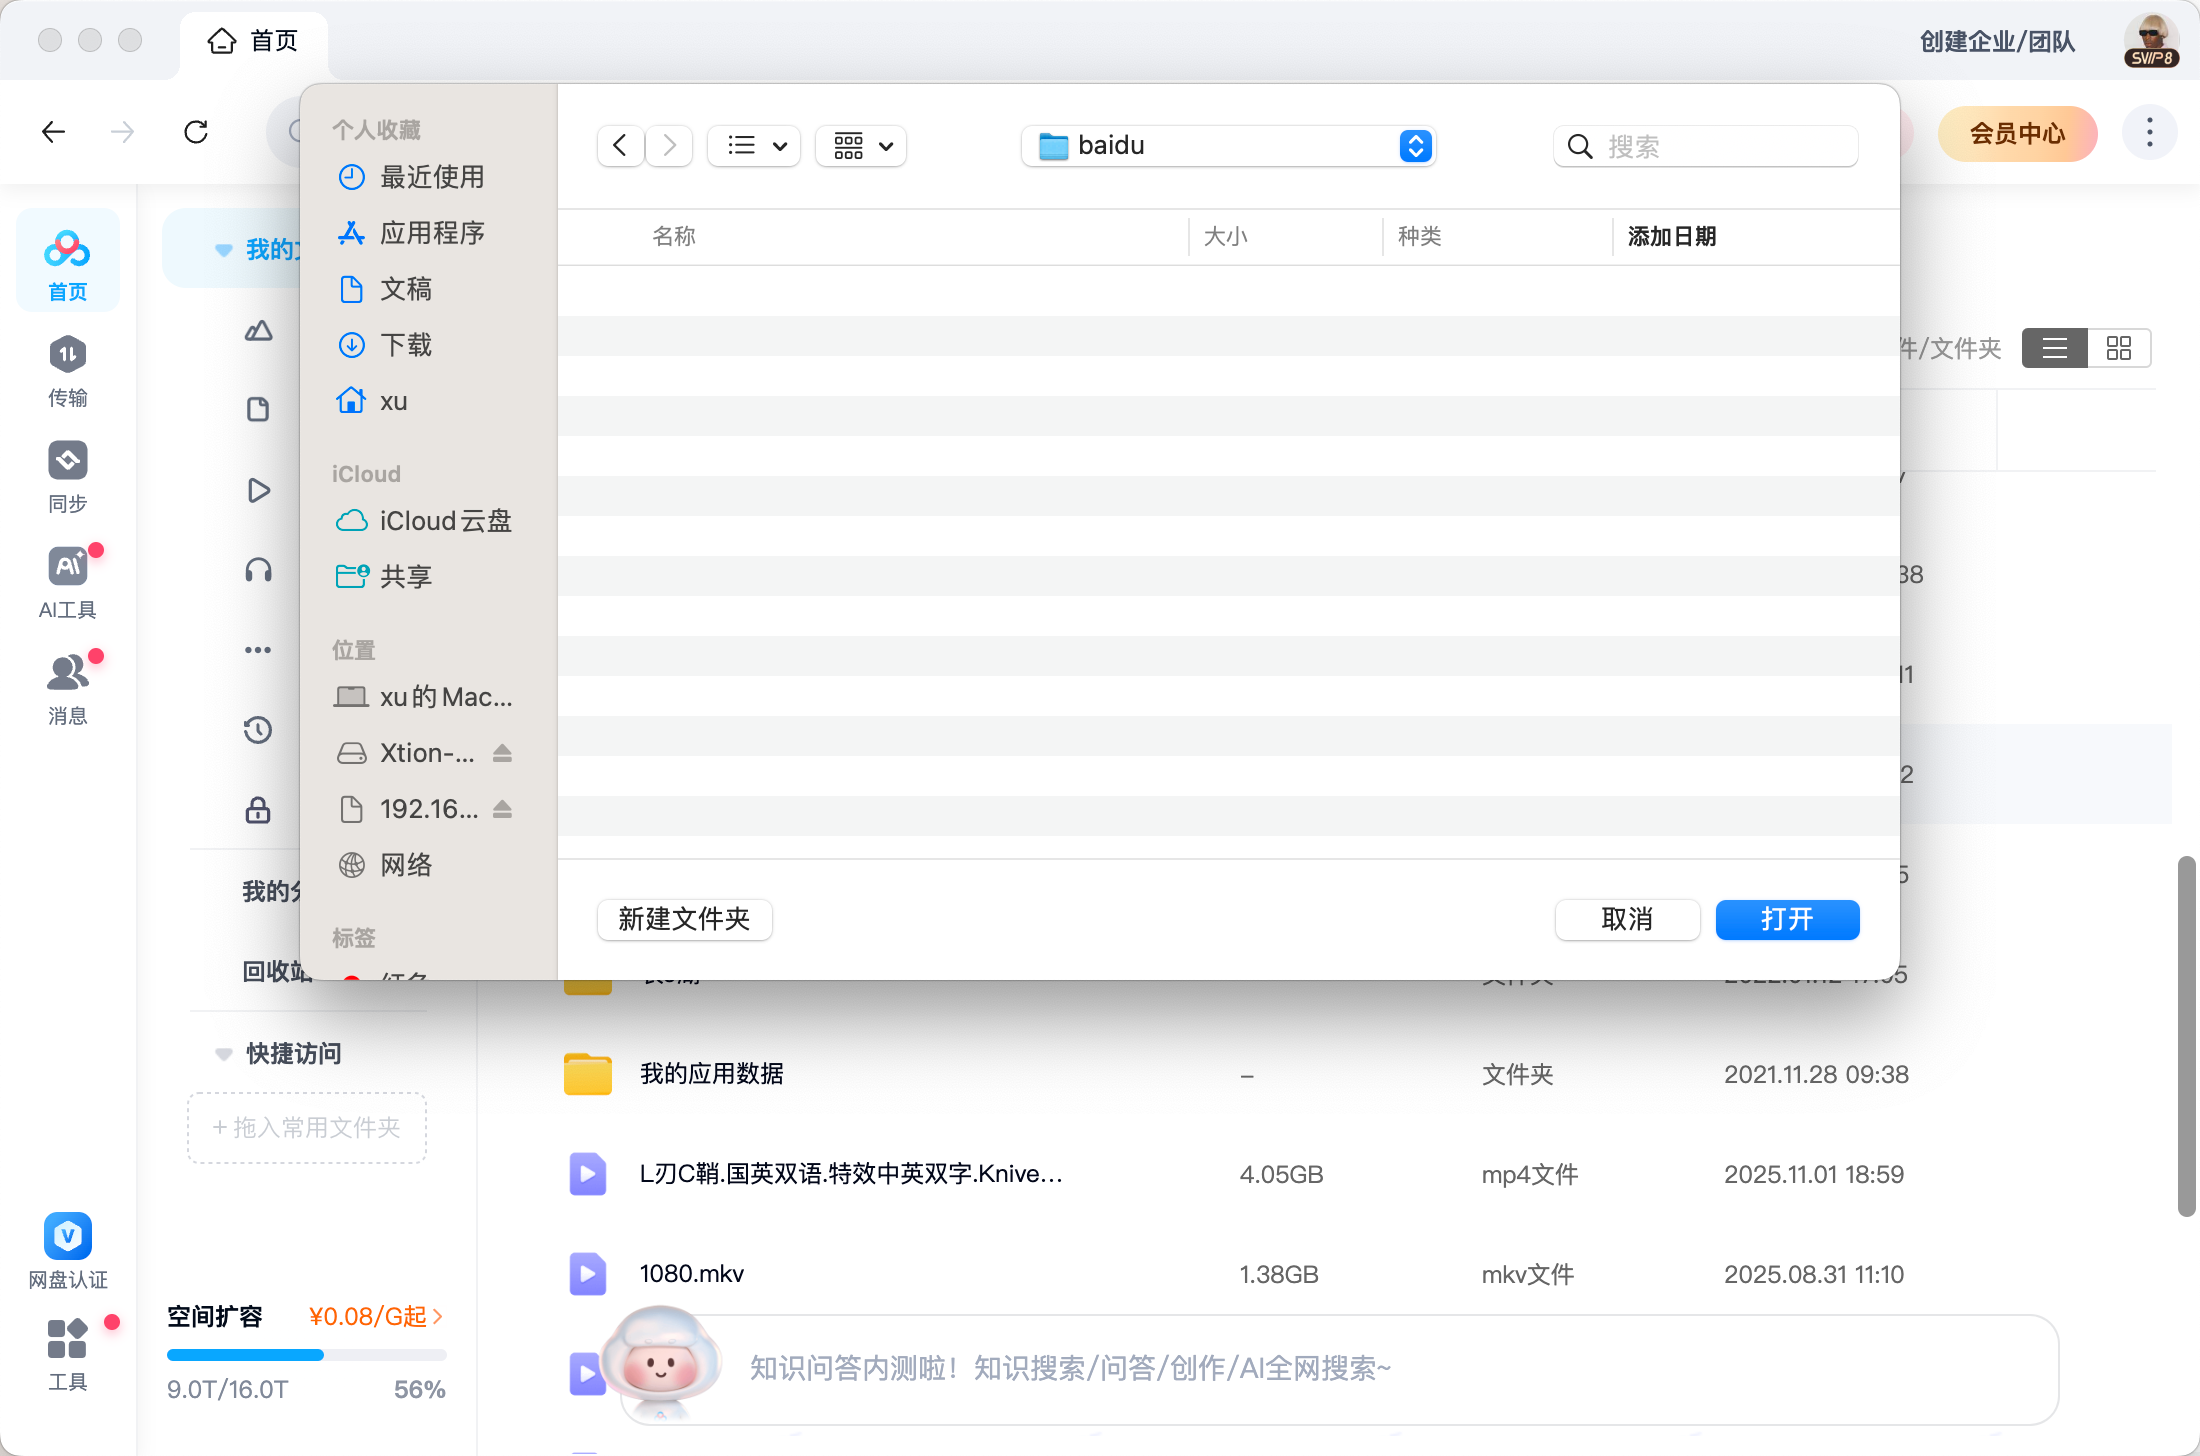Open the three-dot more options menu
2200x1456 pixels.
pos(2149,132)
